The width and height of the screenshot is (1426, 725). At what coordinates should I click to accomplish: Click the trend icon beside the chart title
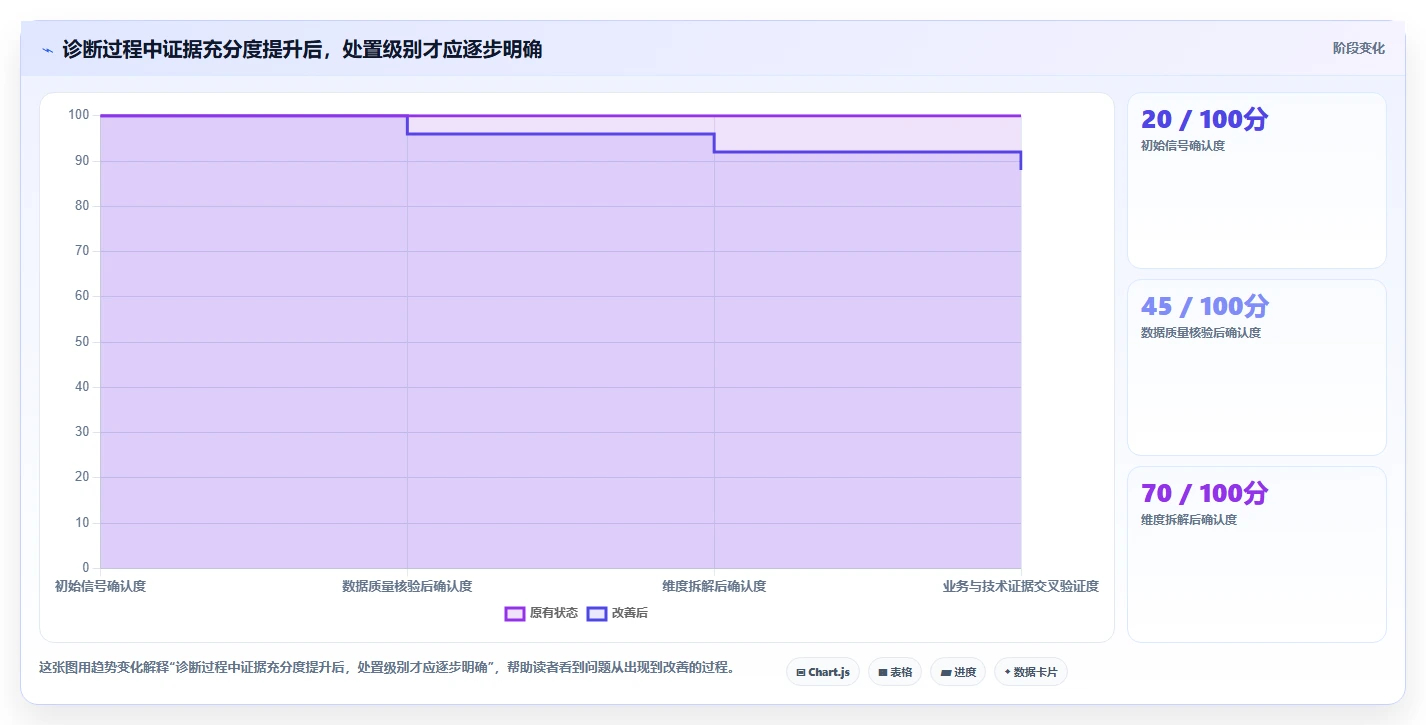pos(47,50)
